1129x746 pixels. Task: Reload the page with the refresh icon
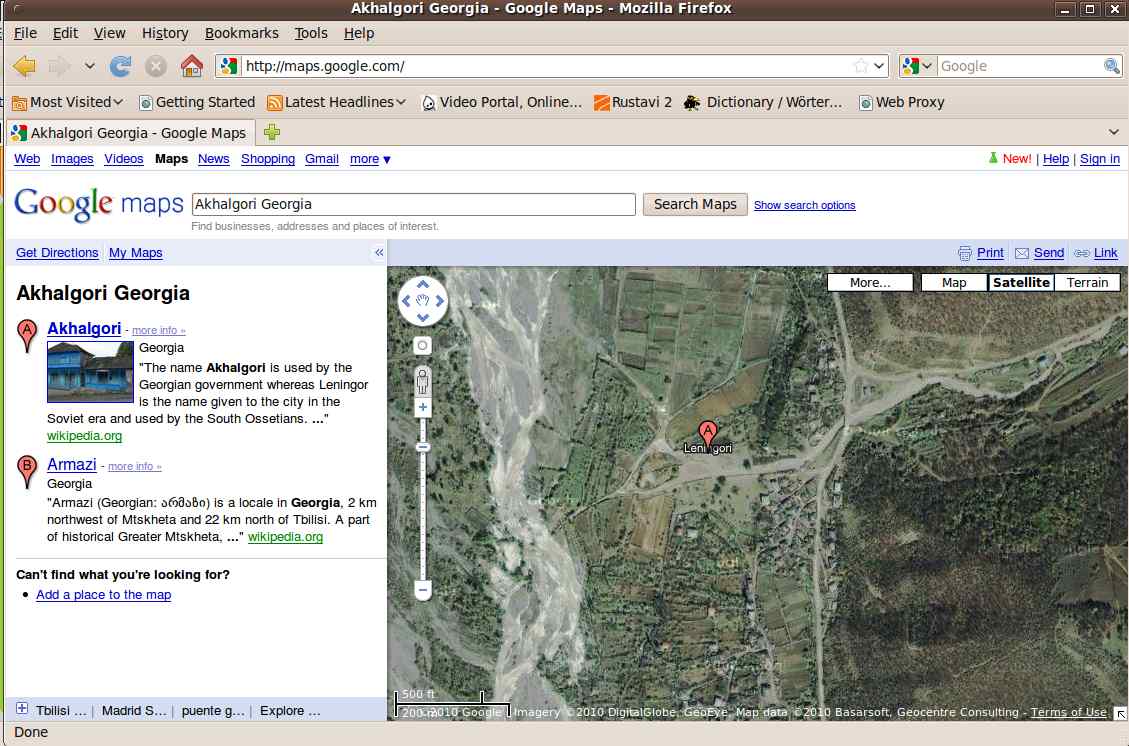[x=120, y=66]
